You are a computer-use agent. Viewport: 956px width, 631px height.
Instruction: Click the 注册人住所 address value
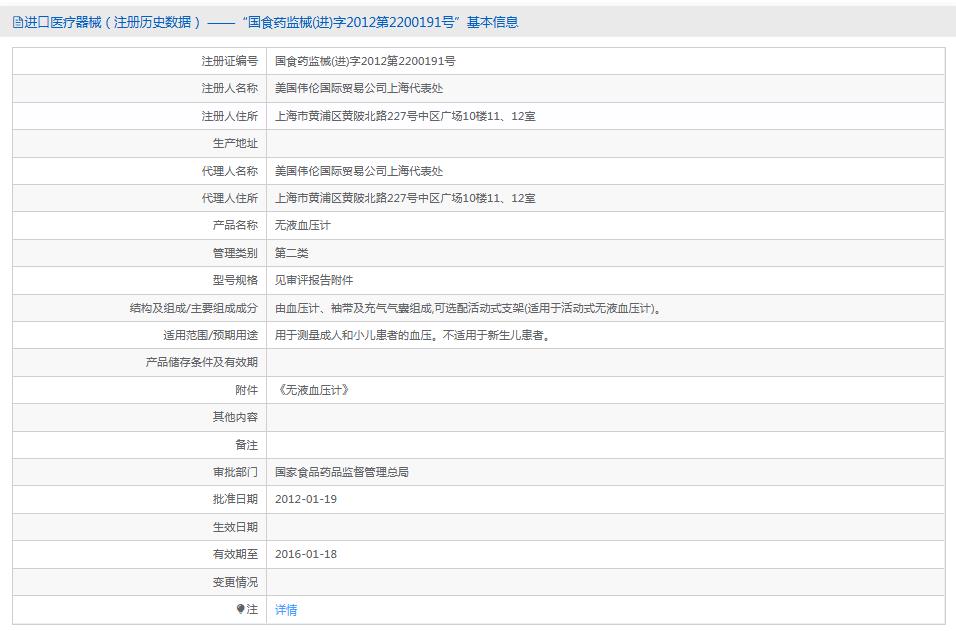405,116
